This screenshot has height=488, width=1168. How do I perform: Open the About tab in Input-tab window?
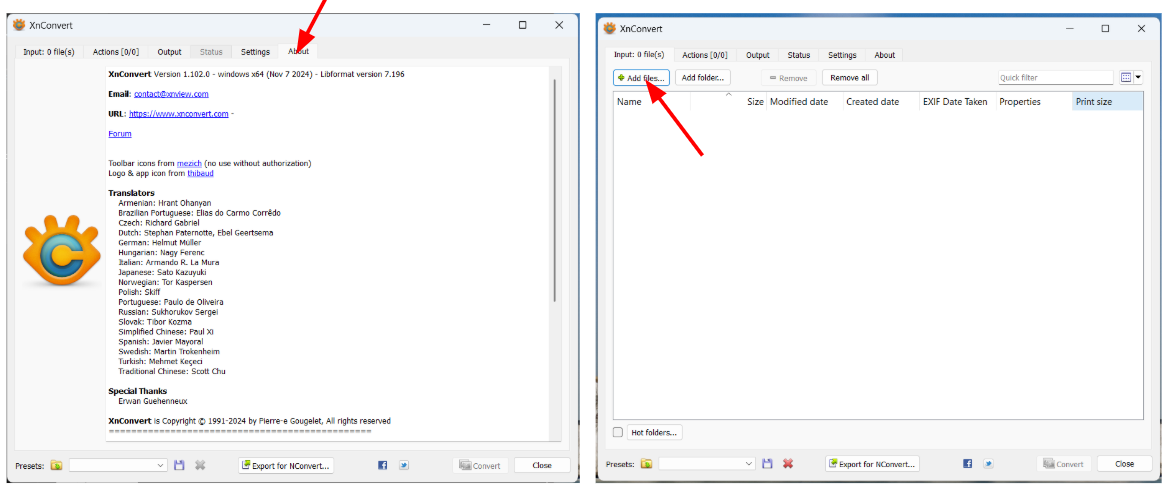(x=885, y=55)
